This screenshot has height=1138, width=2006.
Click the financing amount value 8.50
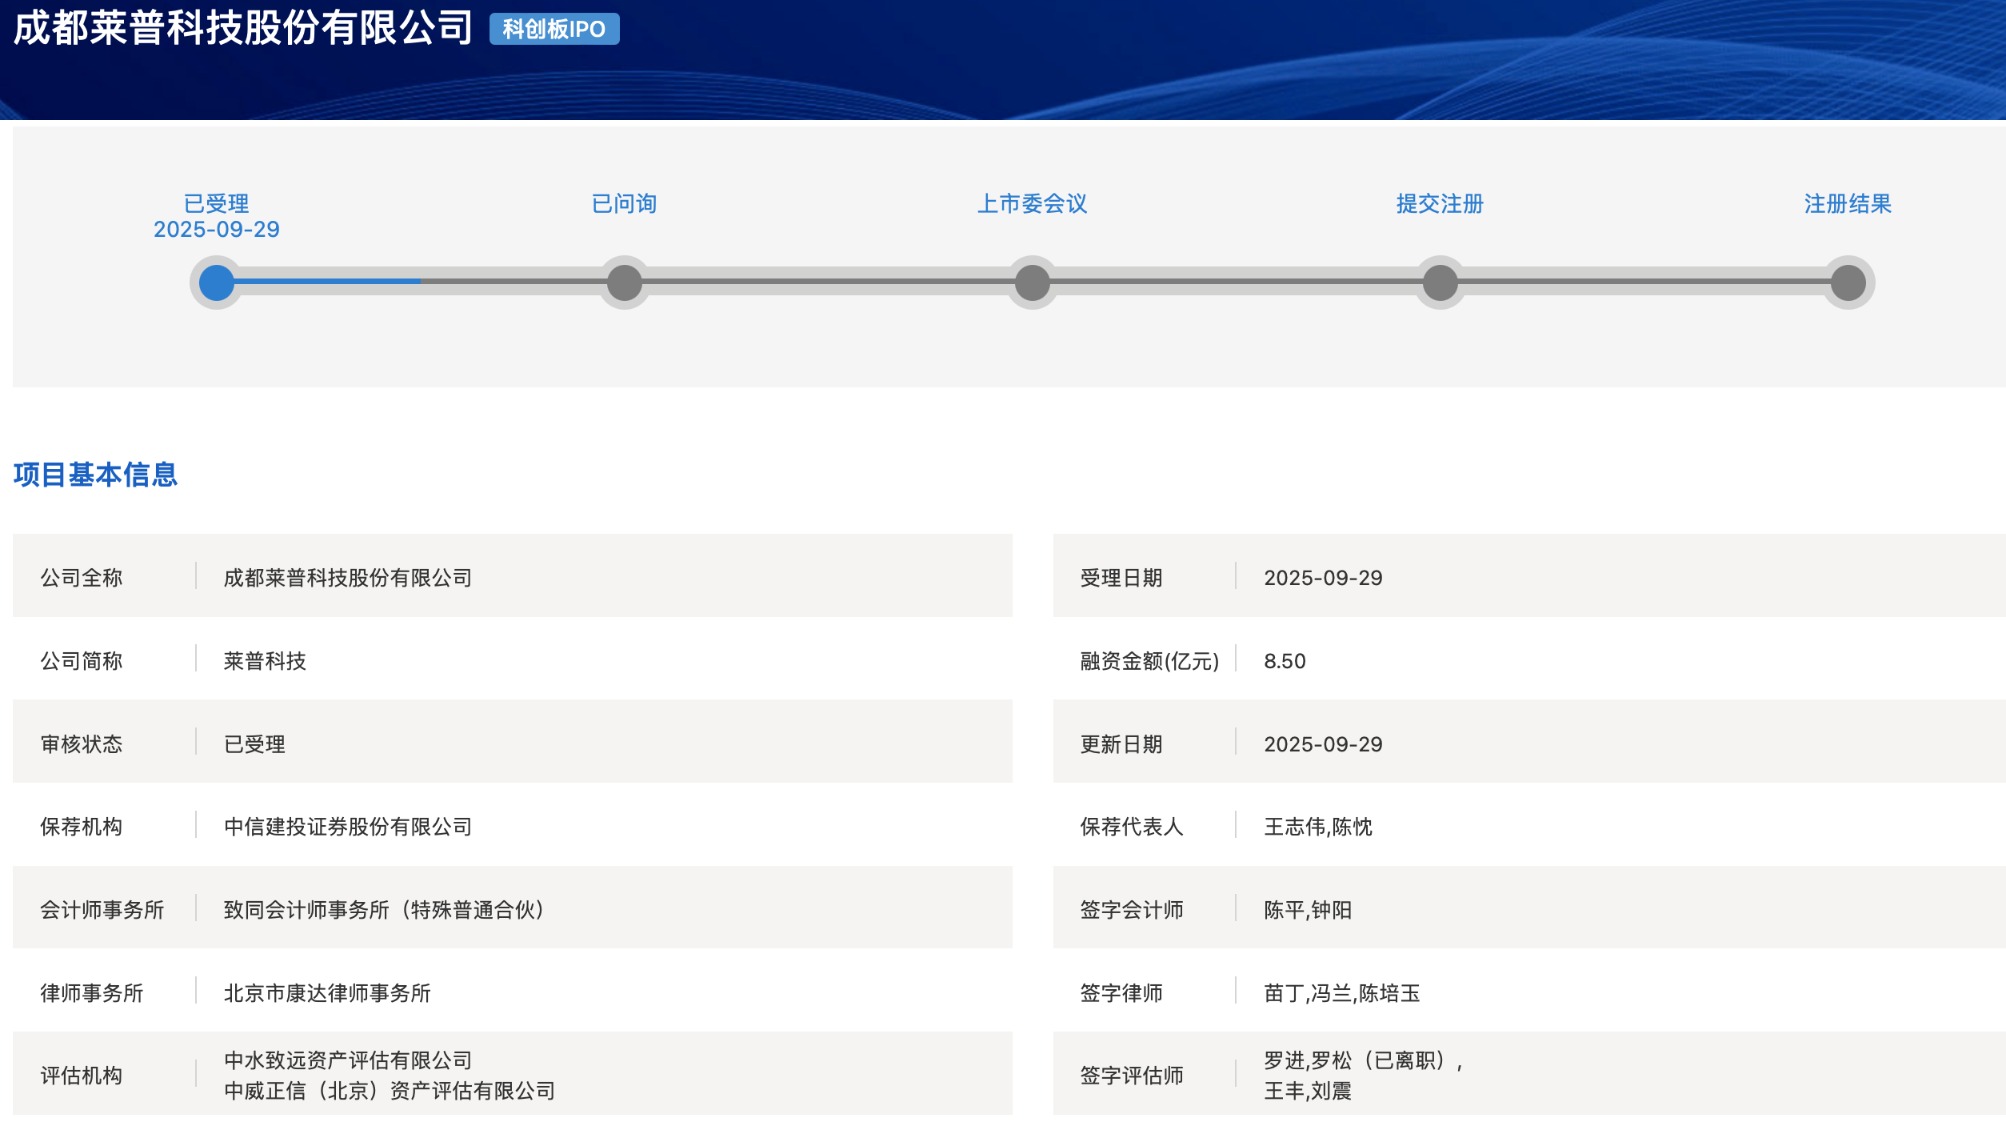tap(1284, 661)
